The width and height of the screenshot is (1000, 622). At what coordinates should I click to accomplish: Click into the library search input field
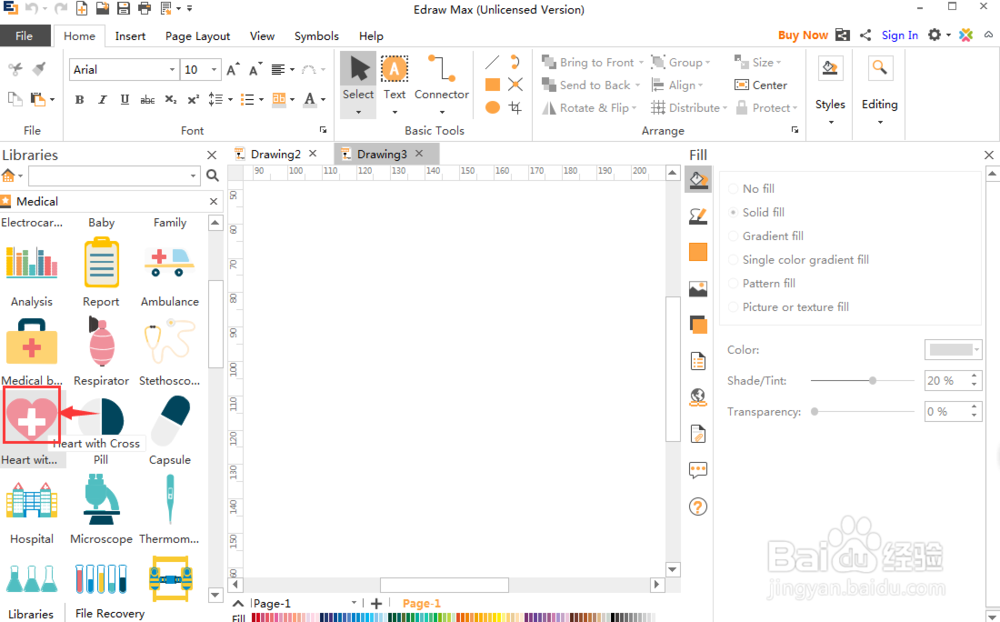tap(108, 175)
